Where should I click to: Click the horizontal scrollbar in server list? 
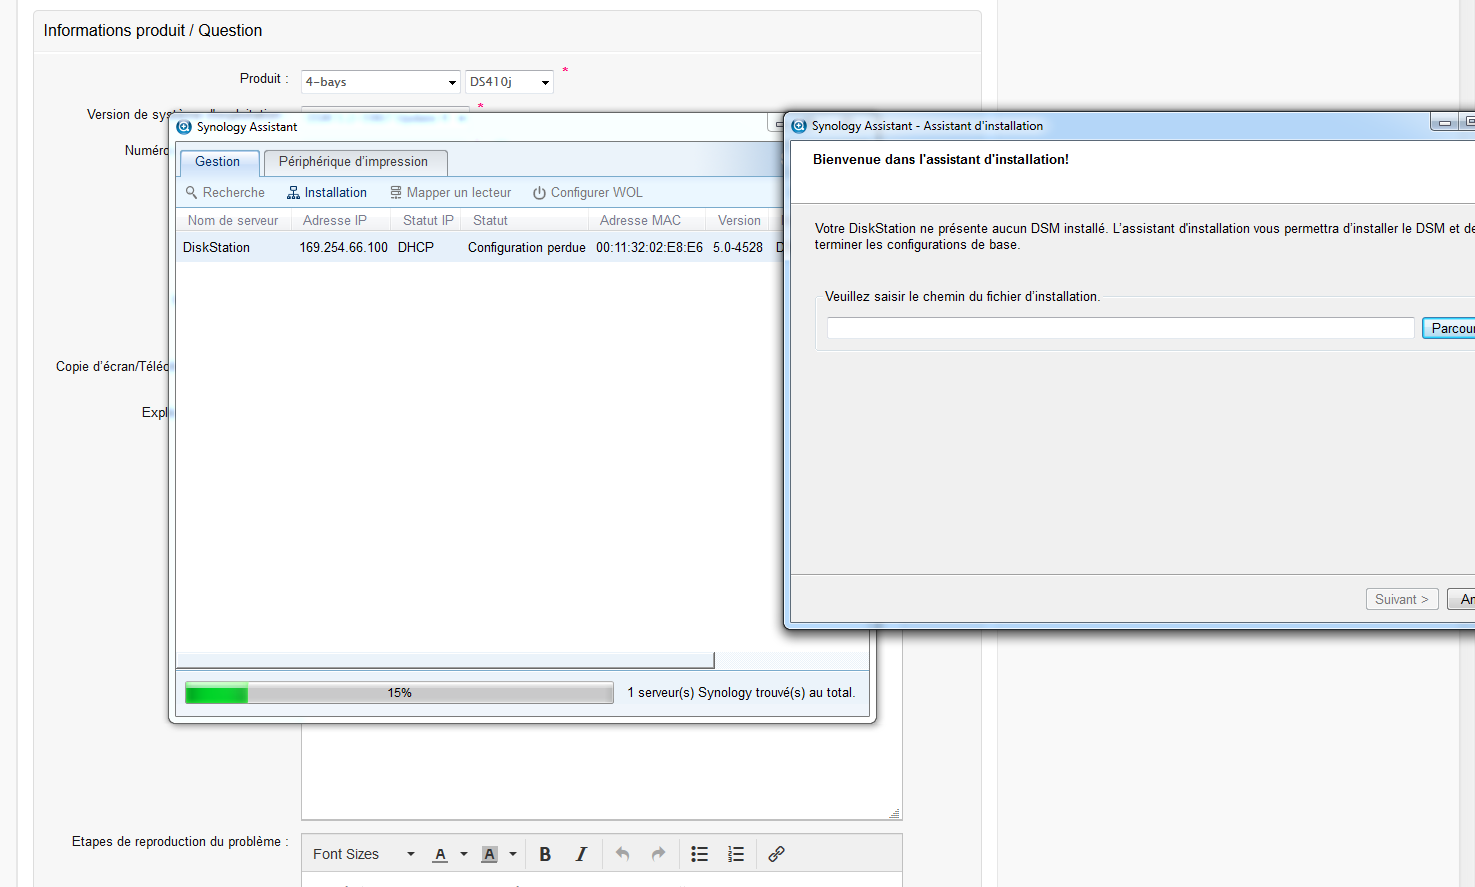445,660
